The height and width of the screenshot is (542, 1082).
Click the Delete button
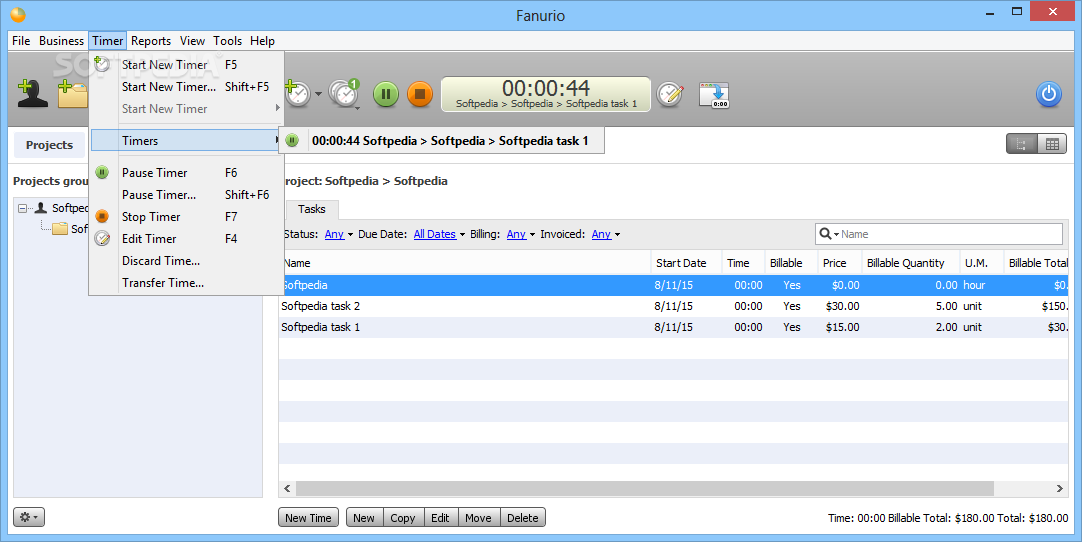pos(522,518)
